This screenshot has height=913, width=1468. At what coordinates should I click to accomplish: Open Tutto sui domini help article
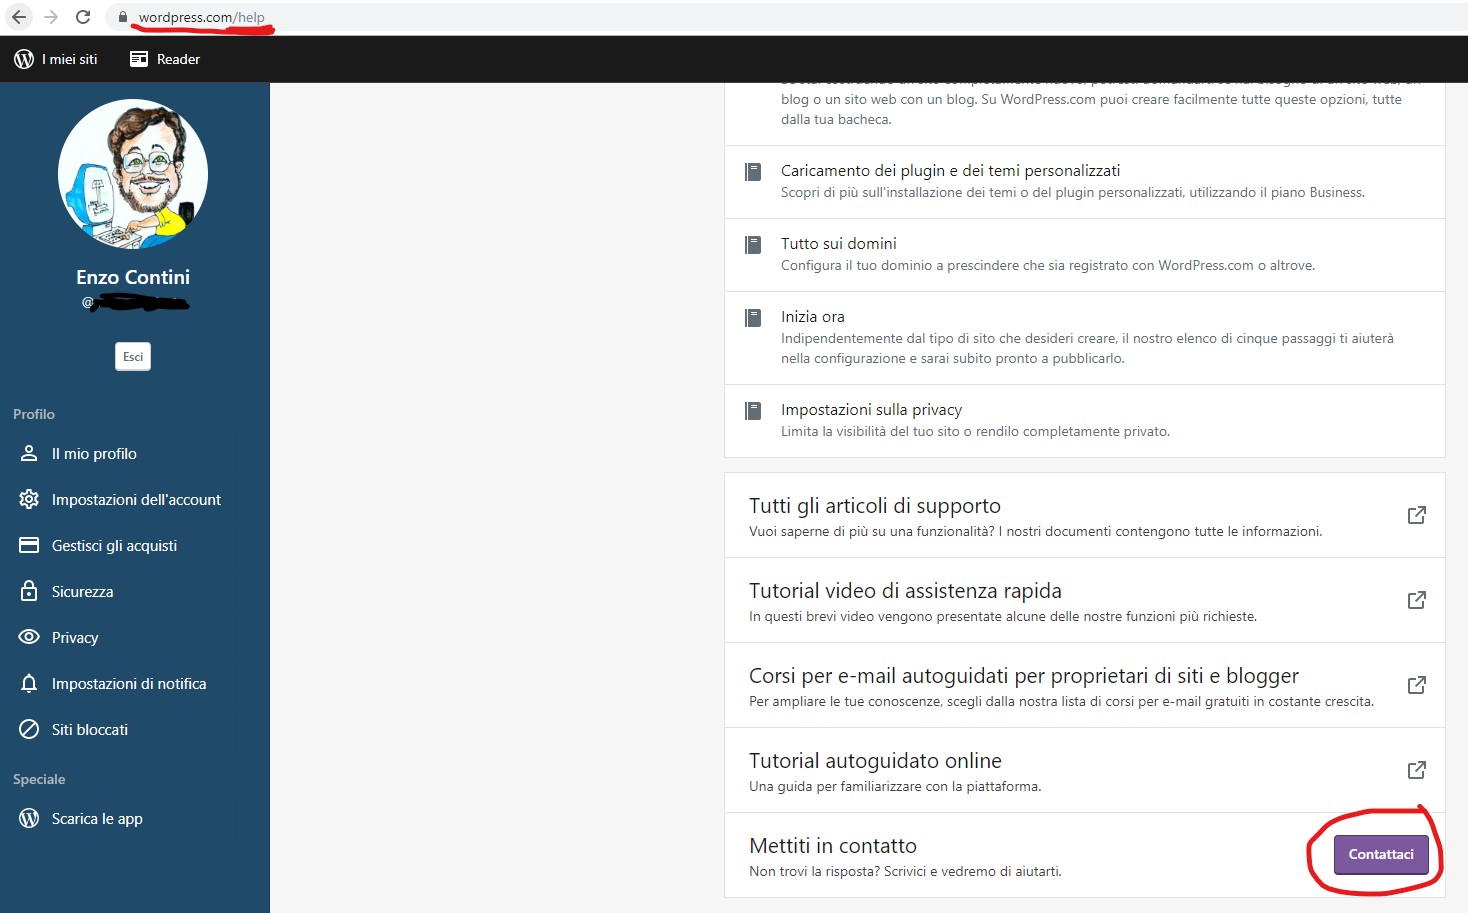[838, 244]
